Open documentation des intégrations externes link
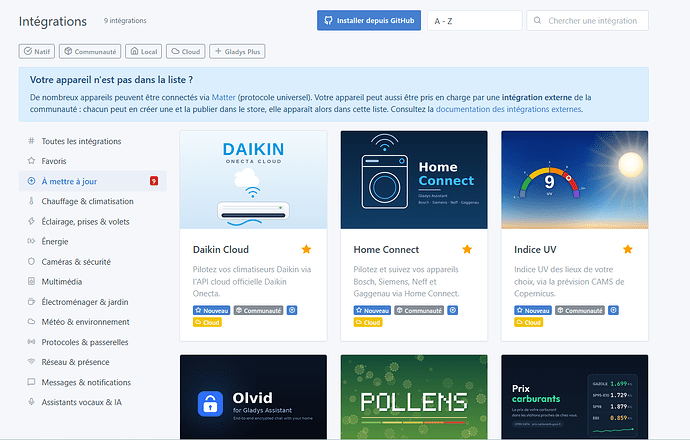This screenshot has height=440, width=690. click(x=509, y=109)
